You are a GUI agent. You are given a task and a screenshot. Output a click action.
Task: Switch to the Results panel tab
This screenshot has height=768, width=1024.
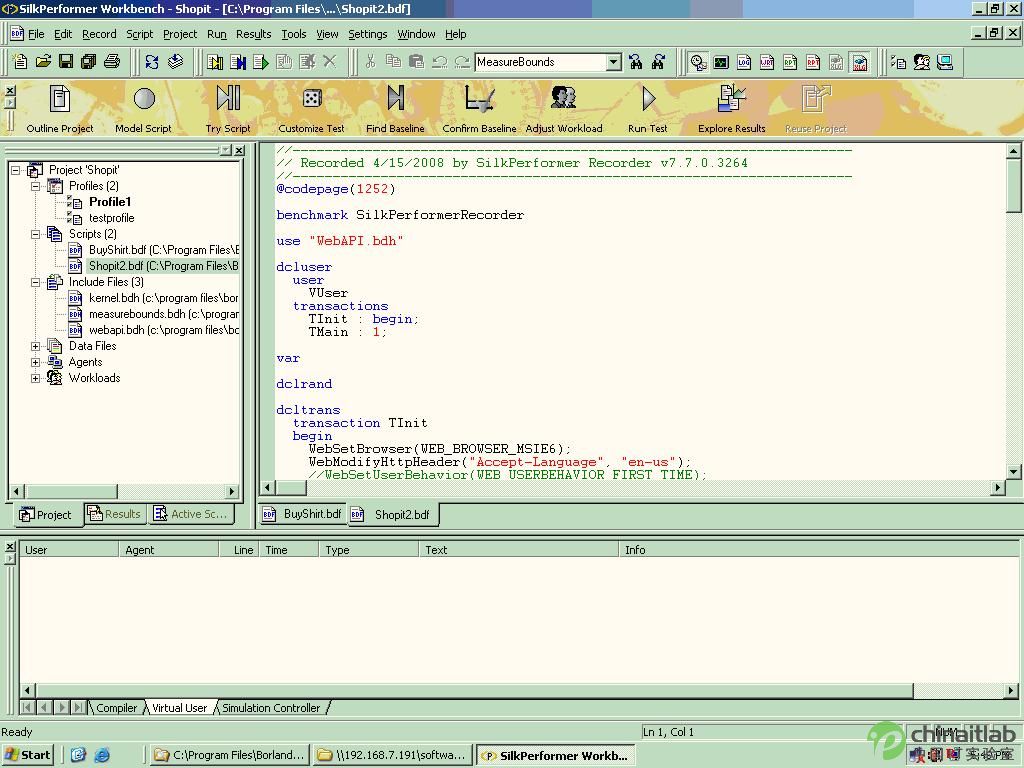(x=114, y=514)
